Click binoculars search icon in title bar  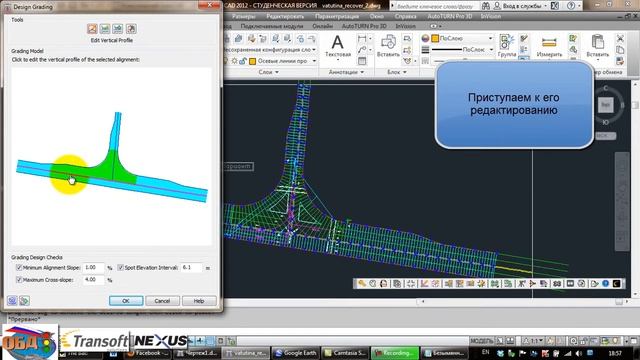486,6
